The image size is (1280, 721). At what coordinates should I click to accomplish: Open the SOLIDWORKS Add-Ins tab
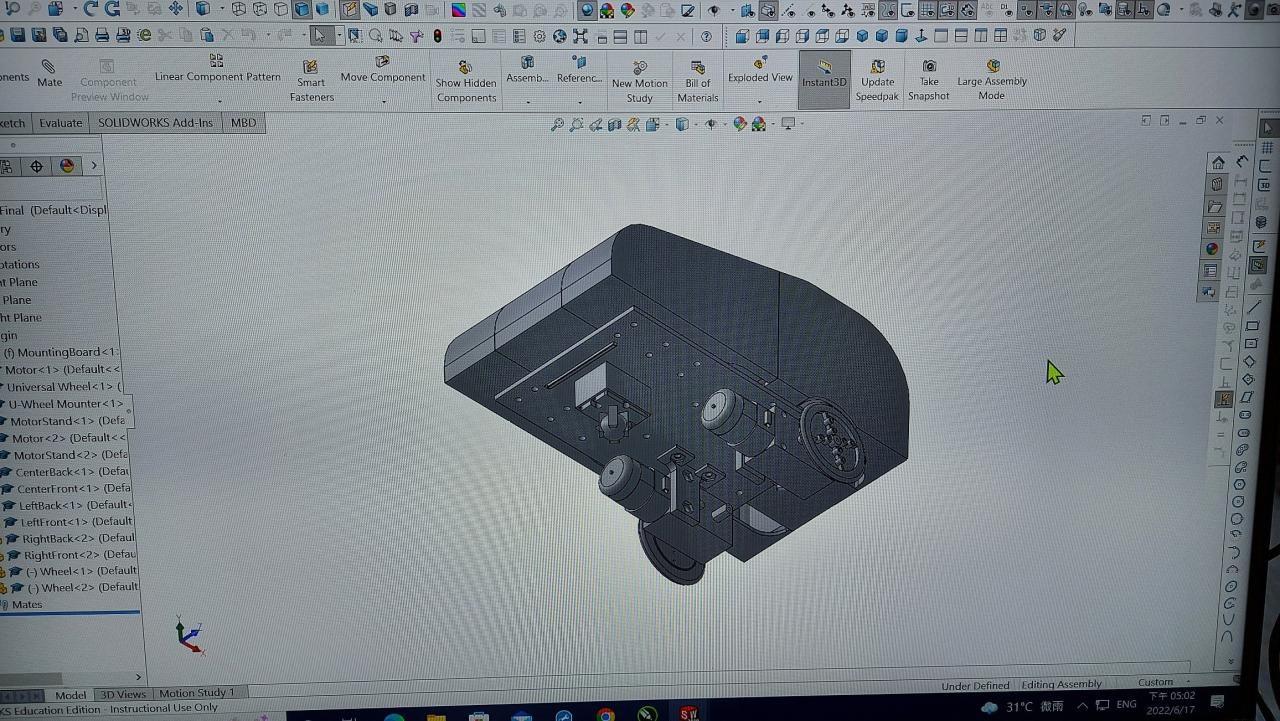click(155, 123)
